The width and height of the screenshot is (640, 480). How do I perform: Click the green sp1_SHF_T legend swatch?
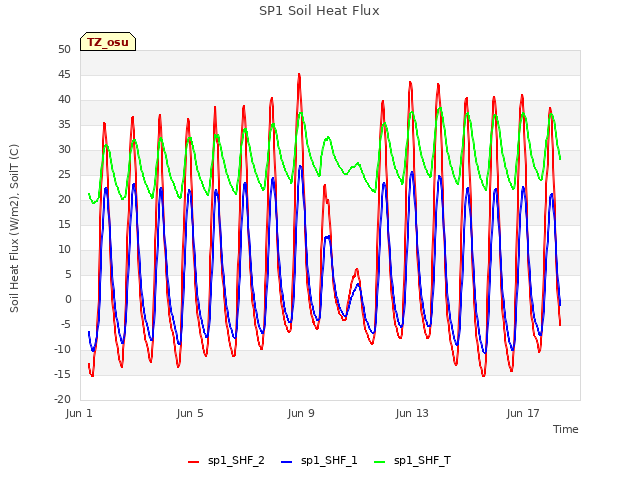click(x=380, y=462)
